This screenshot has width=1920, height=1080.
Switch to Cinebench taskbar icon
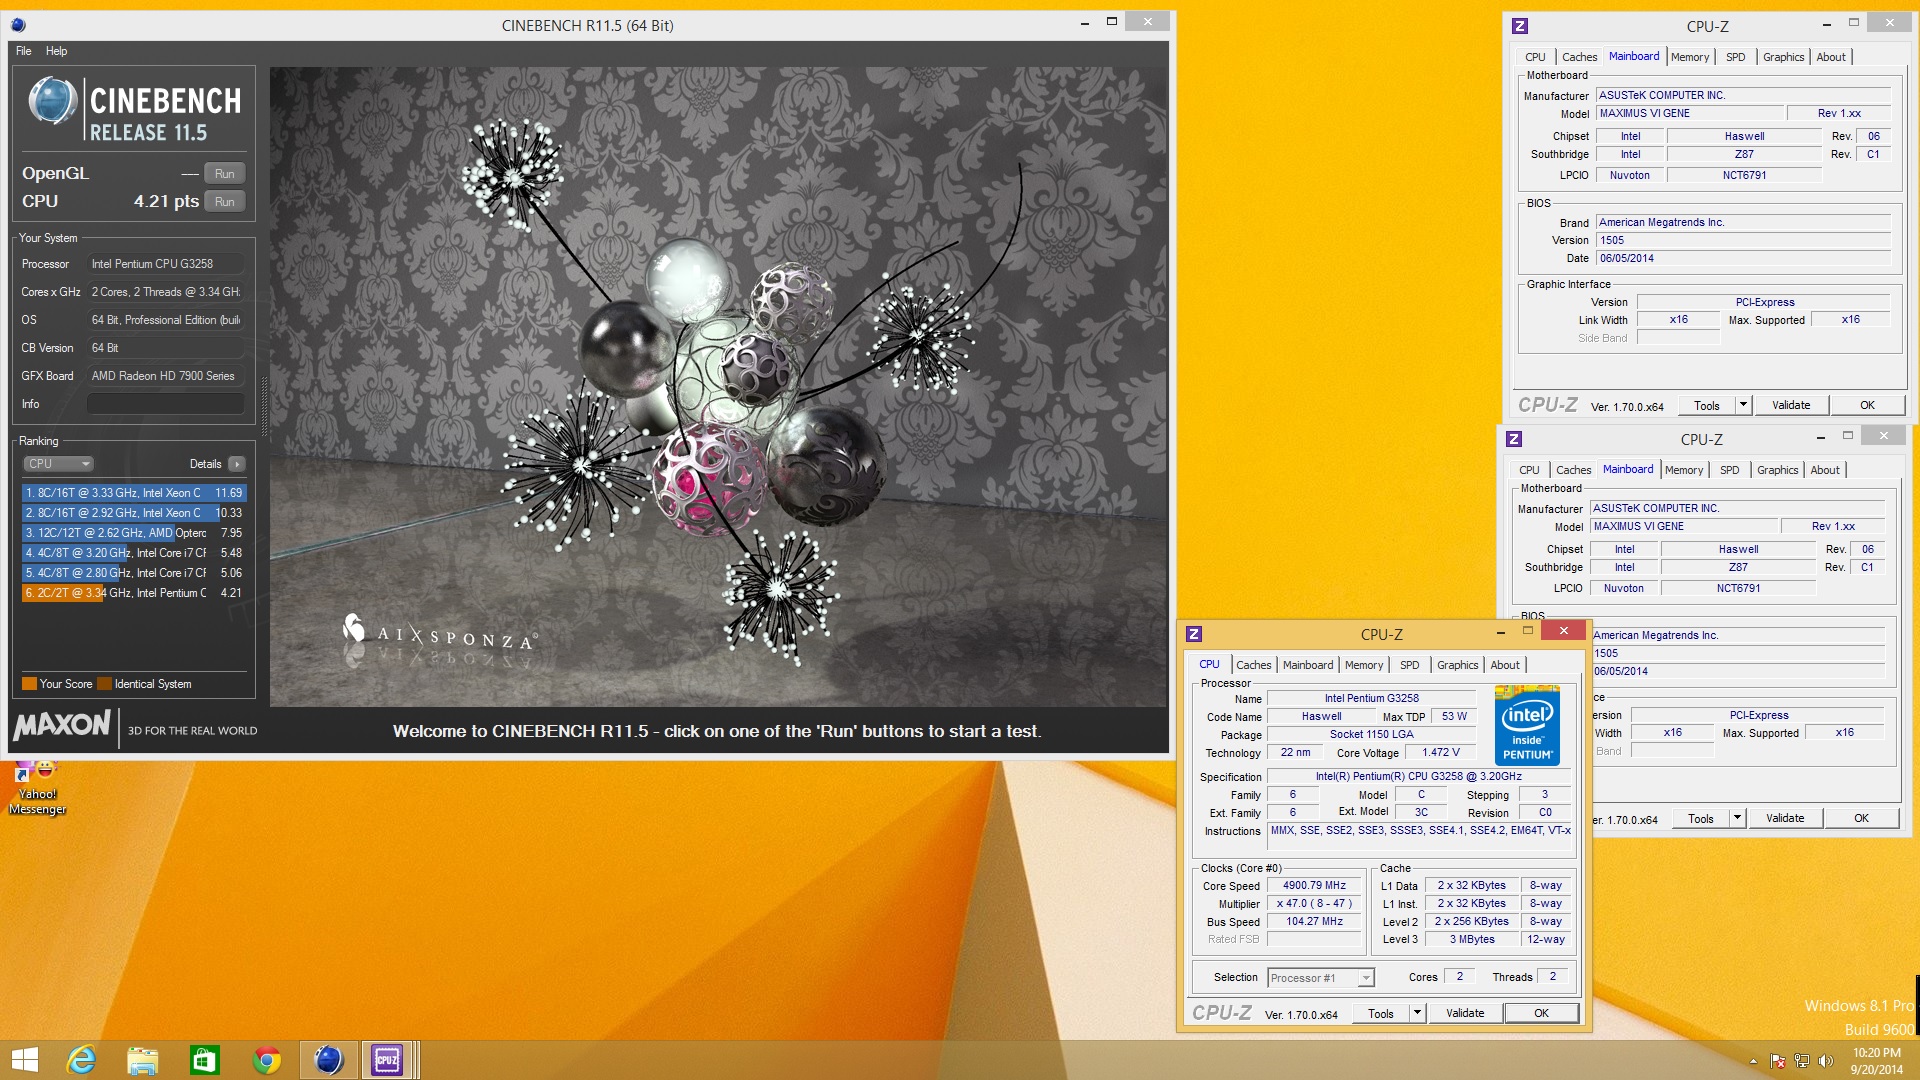coord(328,1060)
